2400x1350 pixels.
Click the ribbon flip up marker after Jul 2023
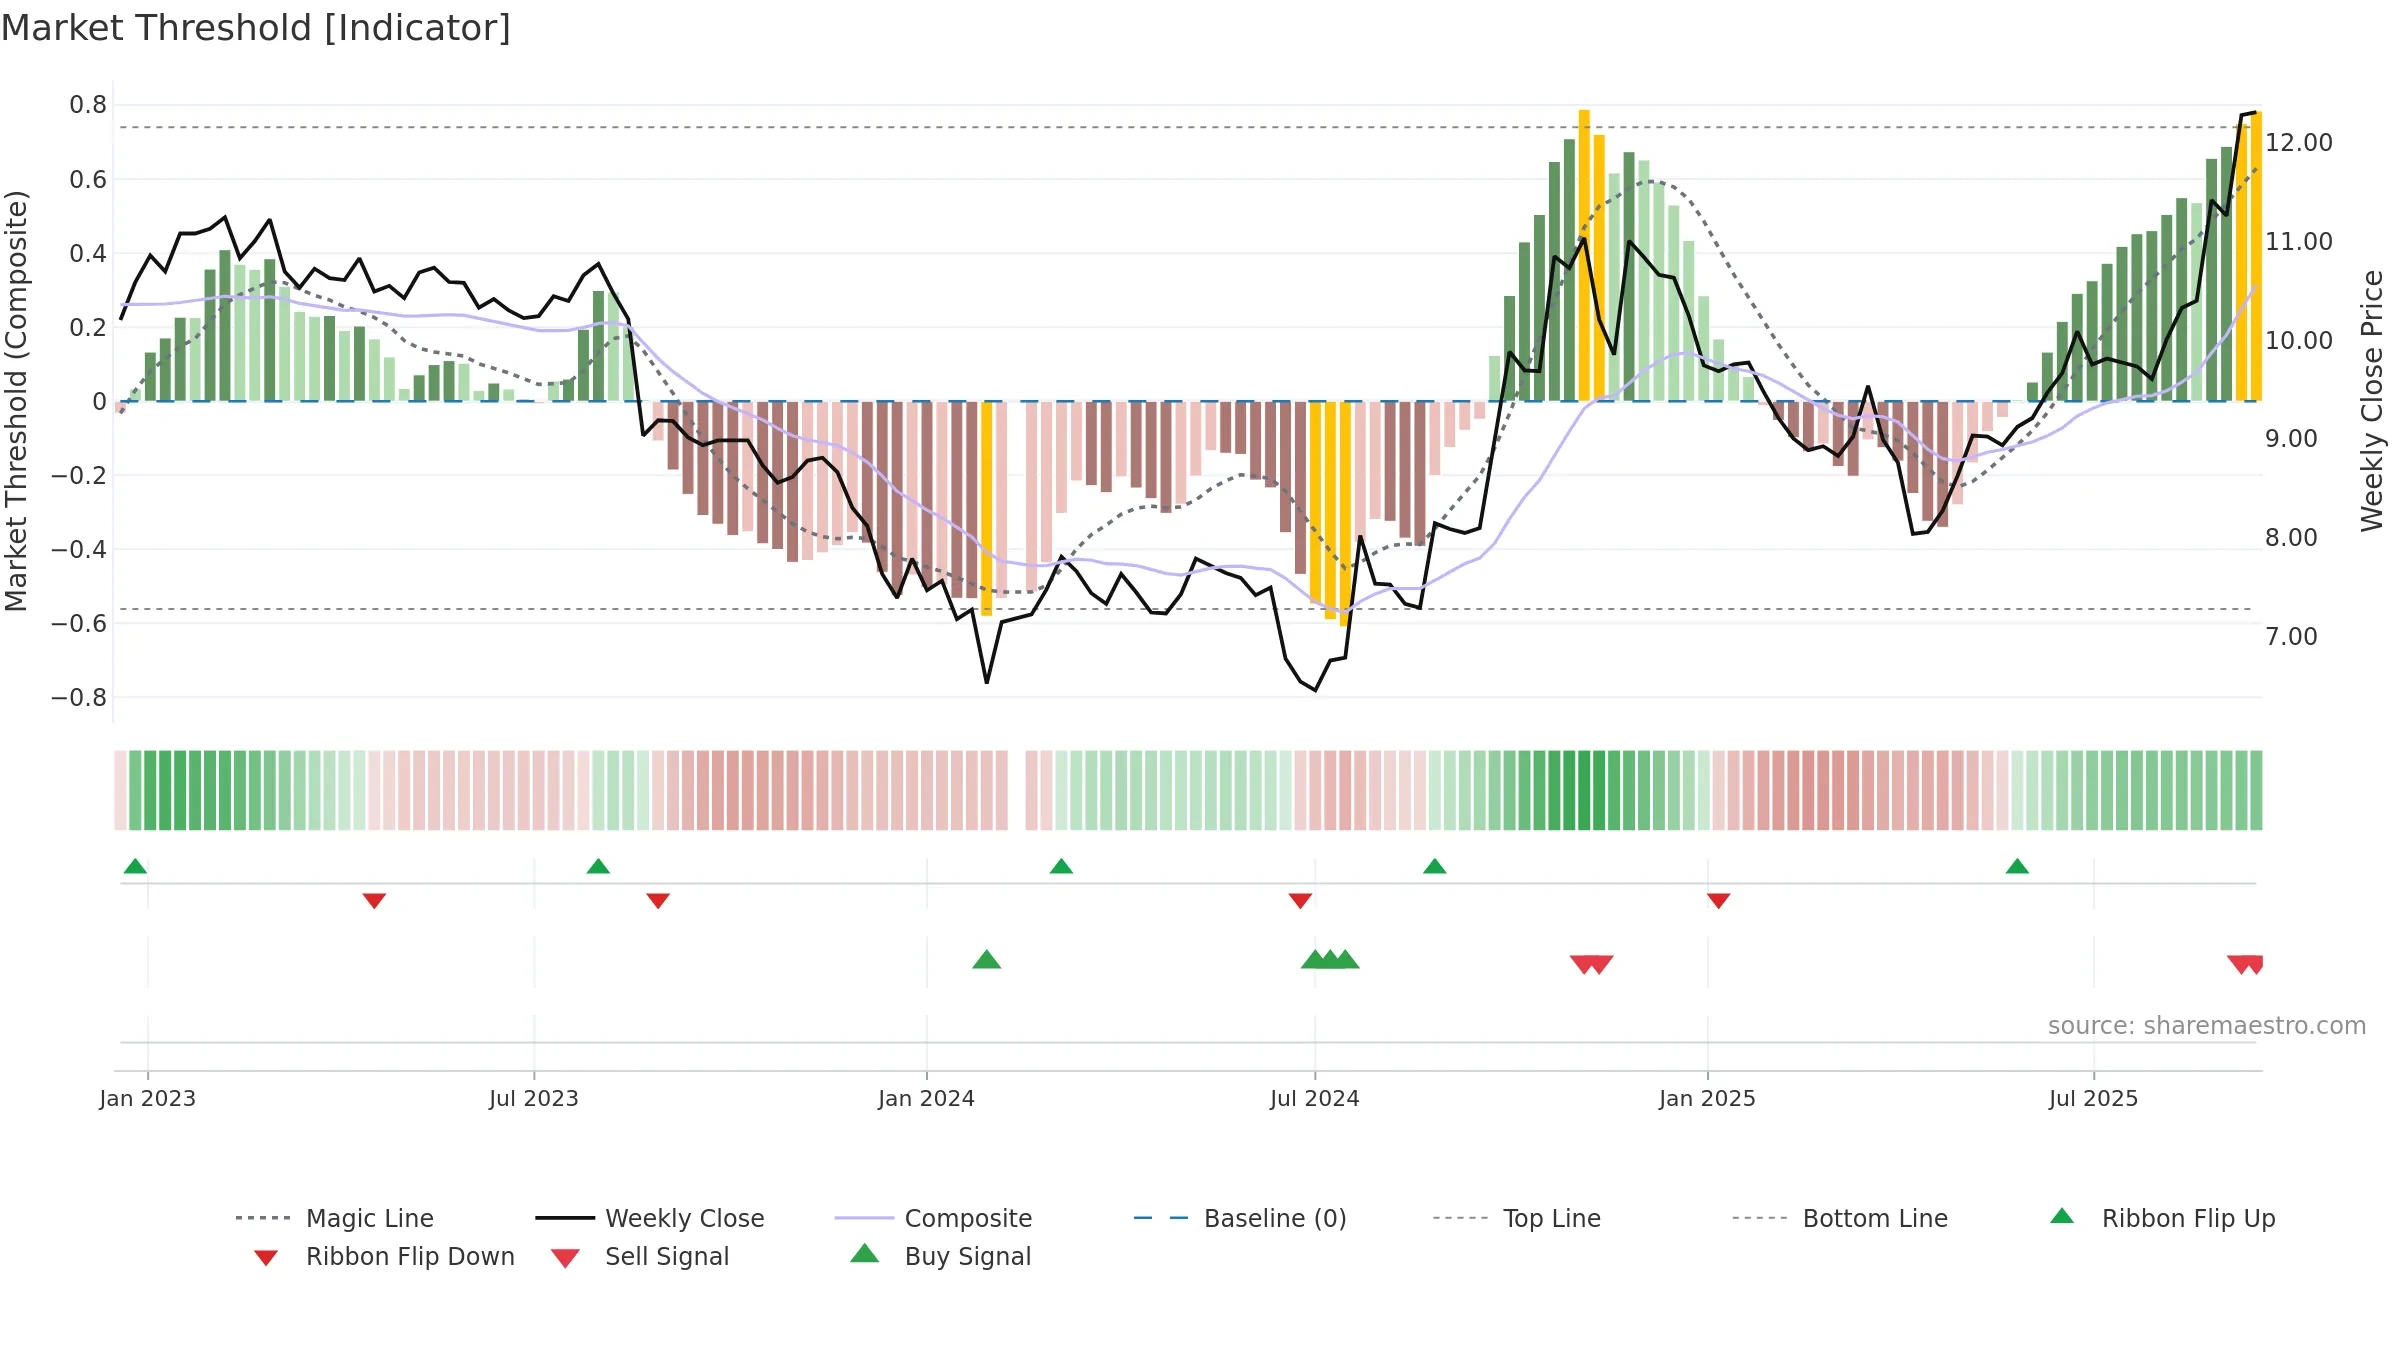tap(598, 866)
